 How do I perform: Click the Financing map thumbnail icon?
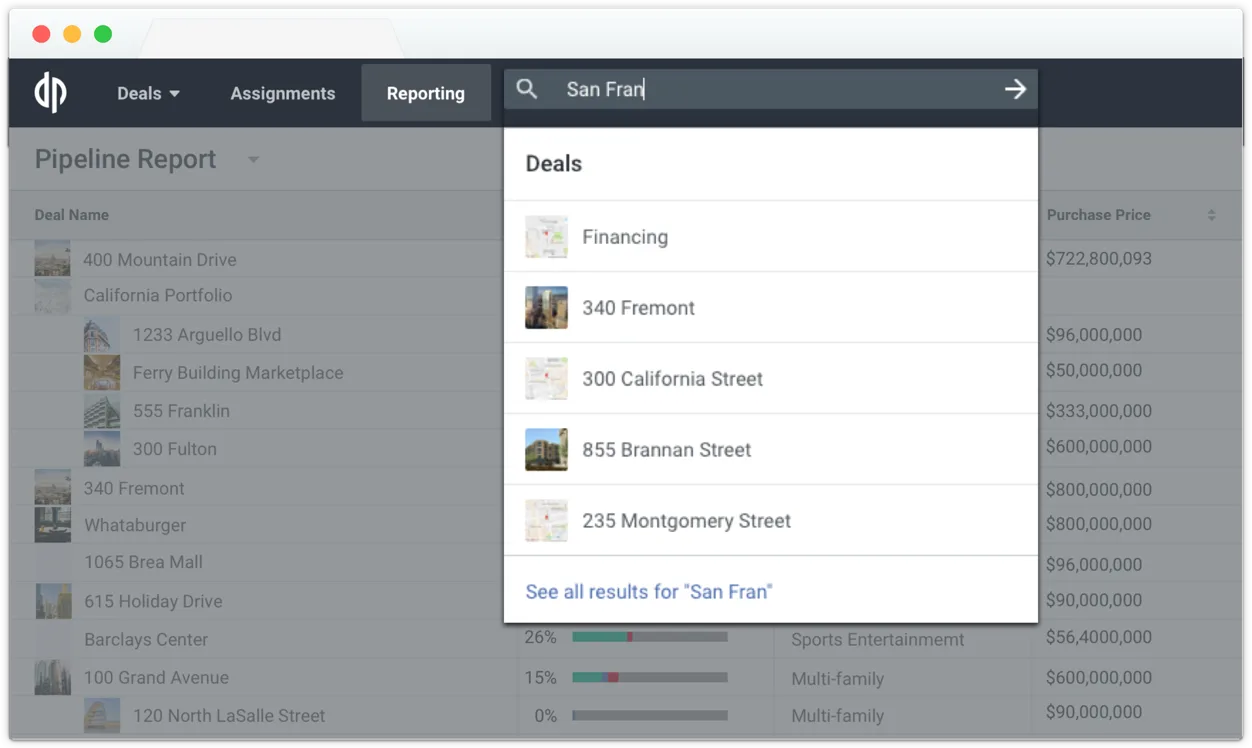coord(546,236)
